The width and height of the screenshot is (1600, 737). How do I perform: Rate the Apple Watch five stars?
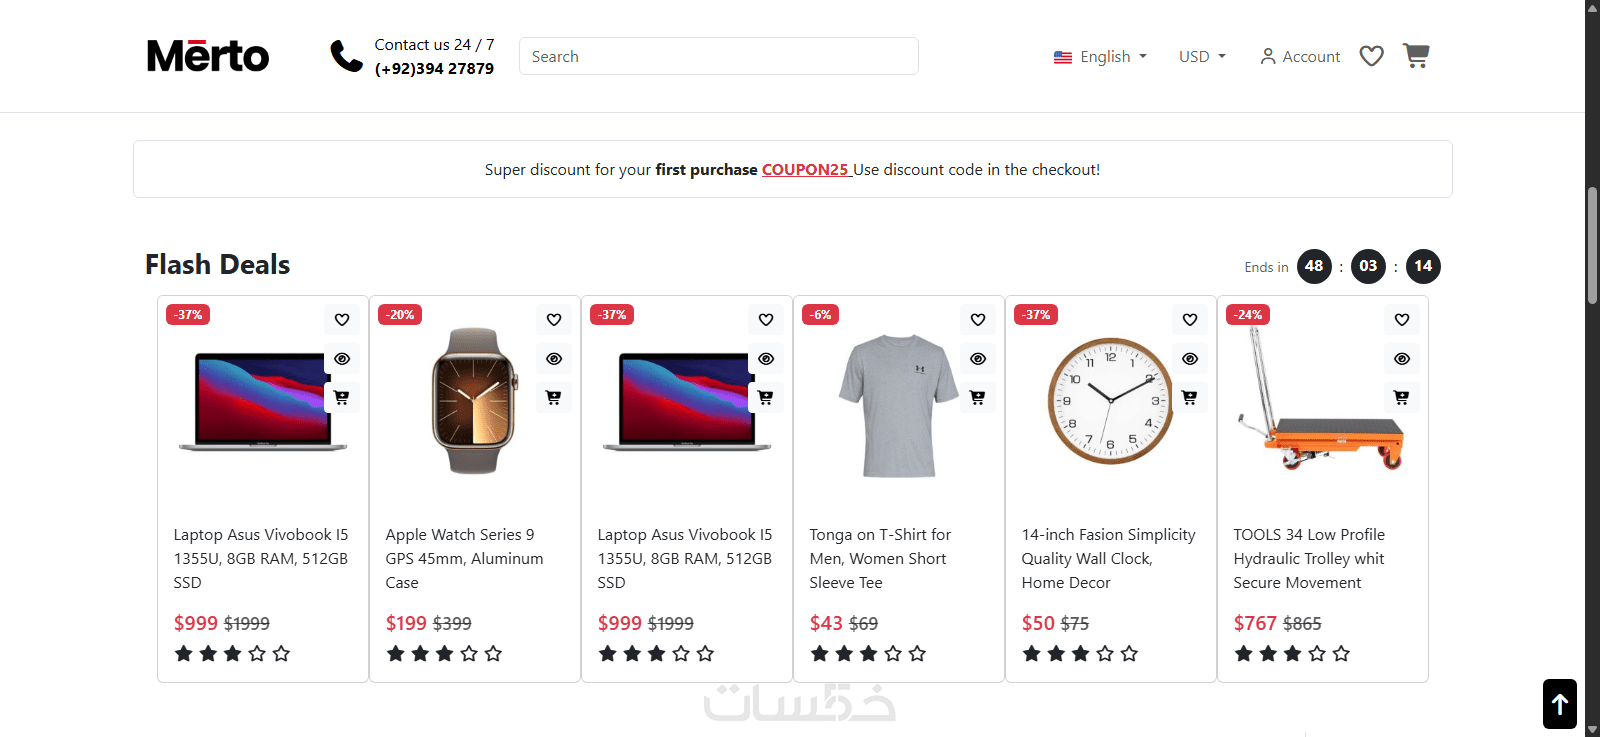click(493, 654)
